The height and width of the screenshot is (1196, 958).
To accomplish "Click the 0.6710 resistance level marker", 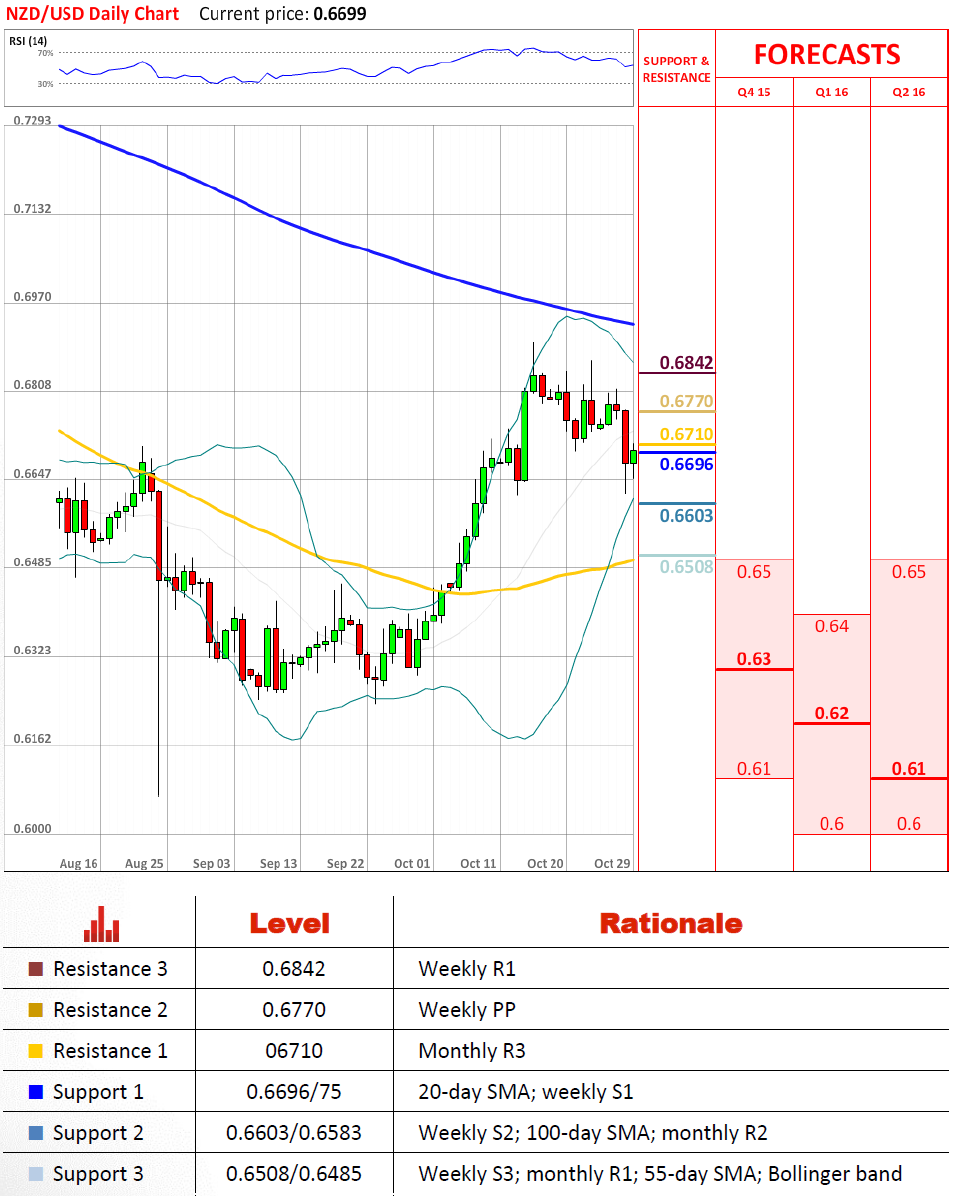I will (686, 434).
